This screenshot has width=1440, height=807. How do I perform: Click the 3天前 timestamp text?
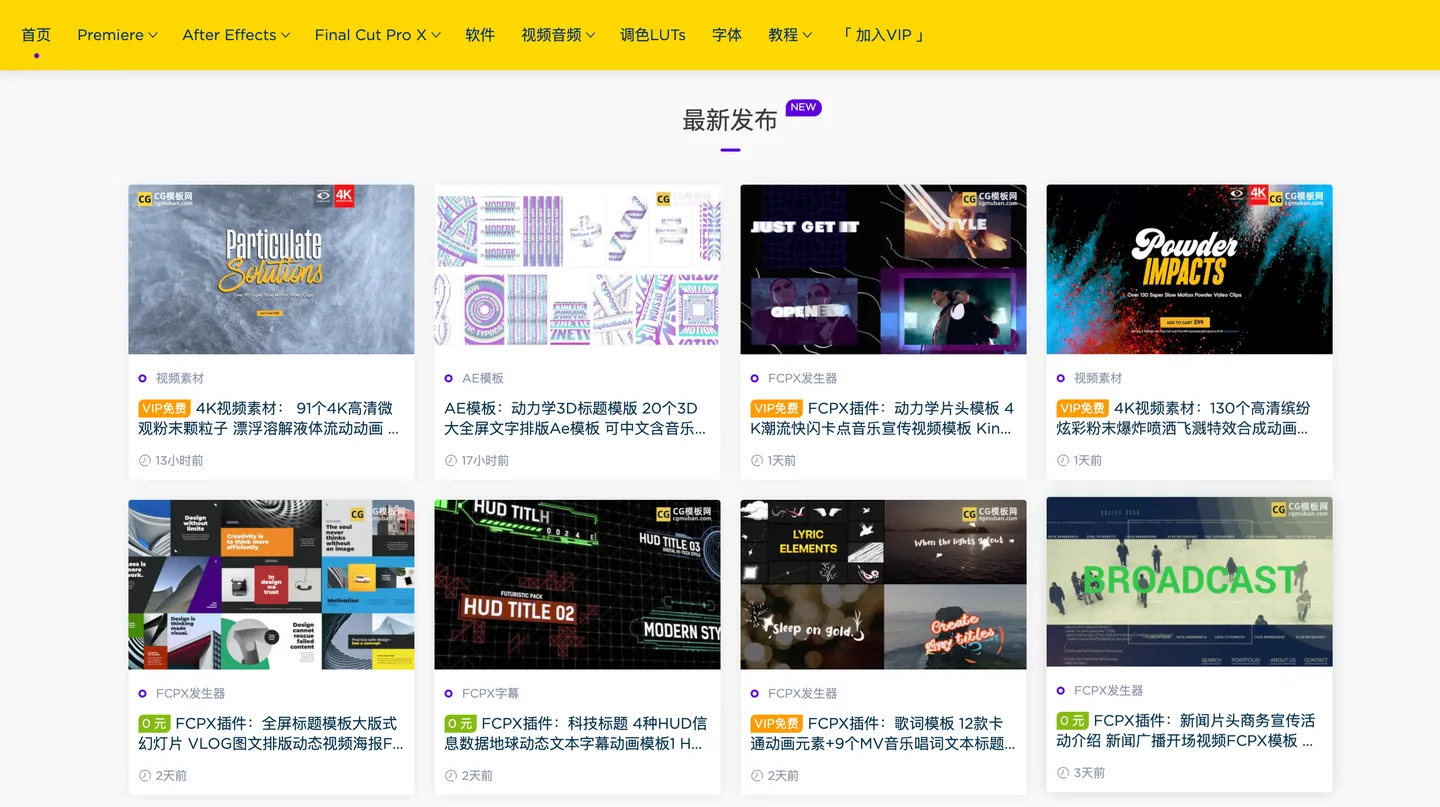(1089, 773)
